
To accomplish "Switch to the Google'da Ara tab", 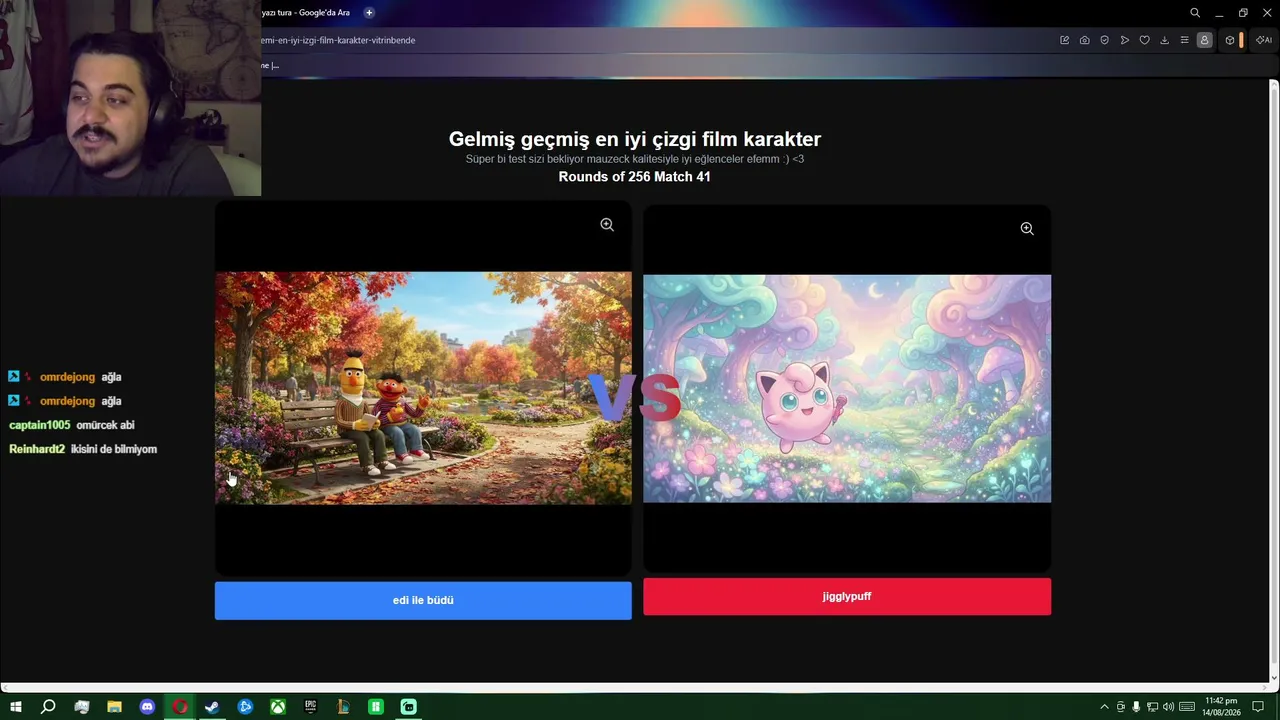I will point(305,13).
